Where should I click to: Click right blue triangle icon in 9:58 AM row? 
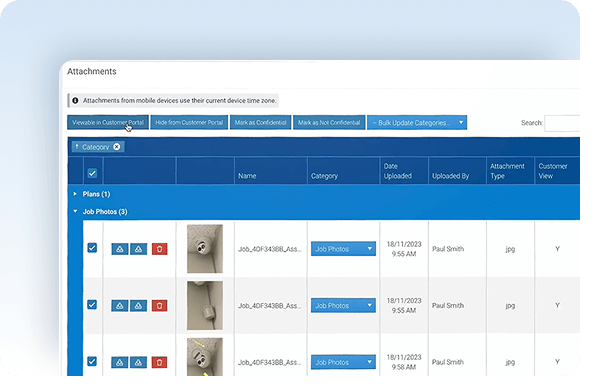pyautogui.click(x=139, y=362)
